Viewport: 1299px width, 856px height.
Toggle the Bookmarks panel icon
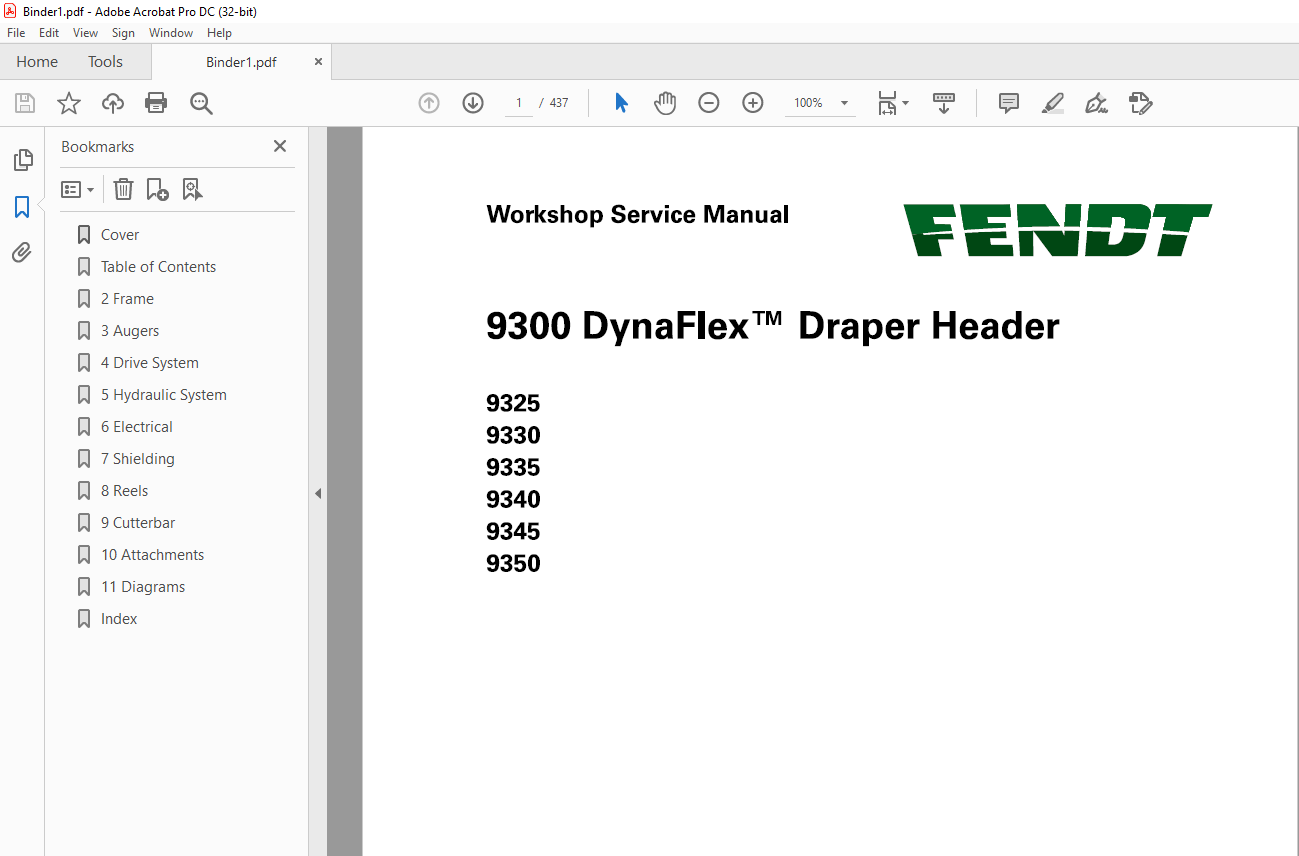click(22, 207)
